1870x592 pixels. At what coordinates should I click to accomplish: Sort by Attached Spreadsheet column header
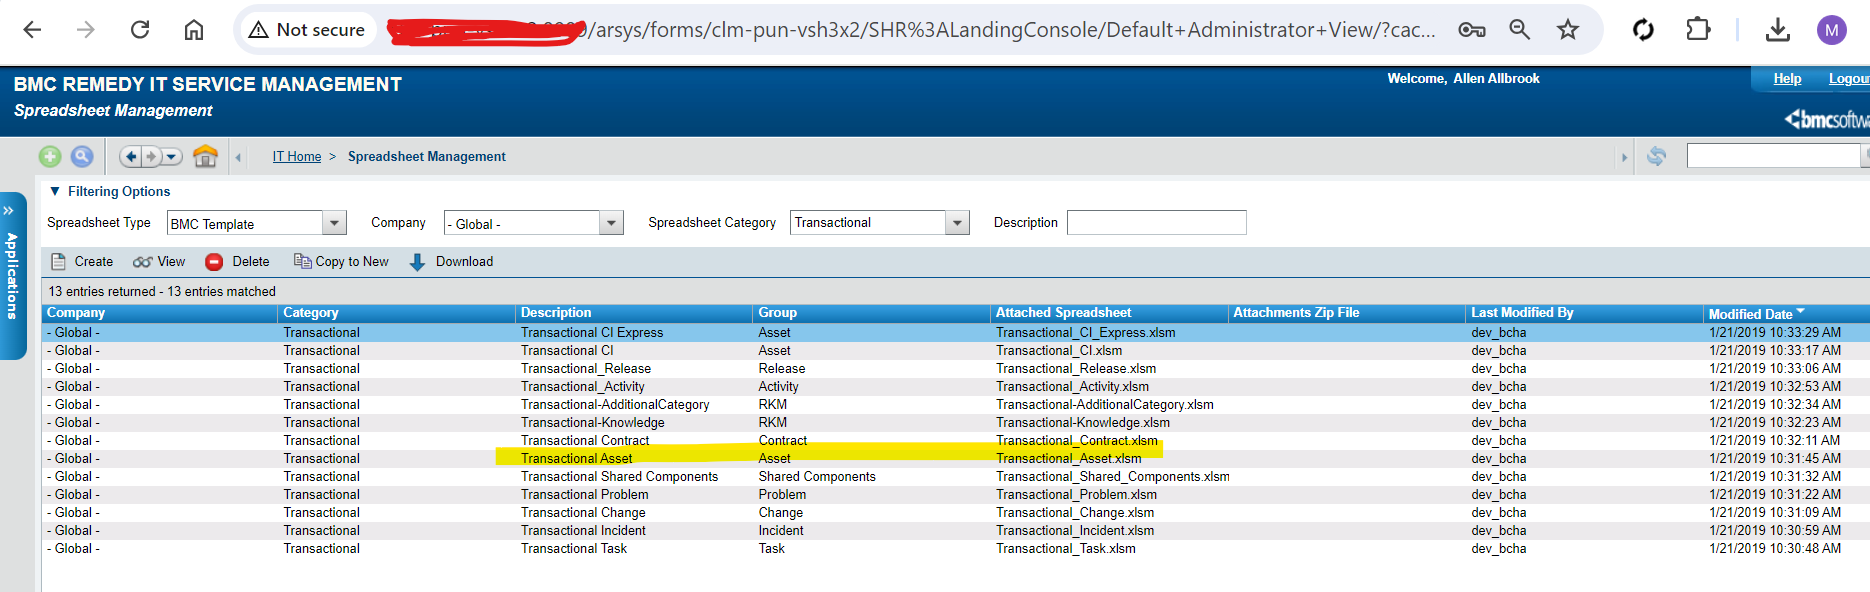coord(1110,313)
